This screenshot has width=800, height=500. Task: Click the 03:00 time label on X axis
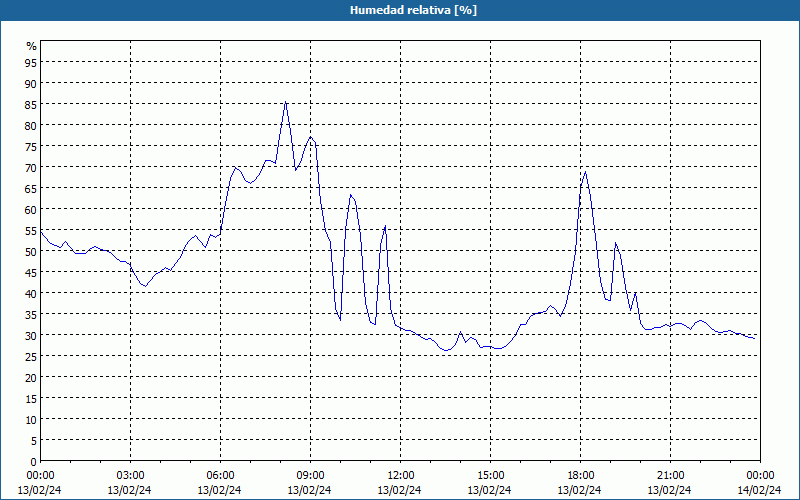(x=130, y=476)
